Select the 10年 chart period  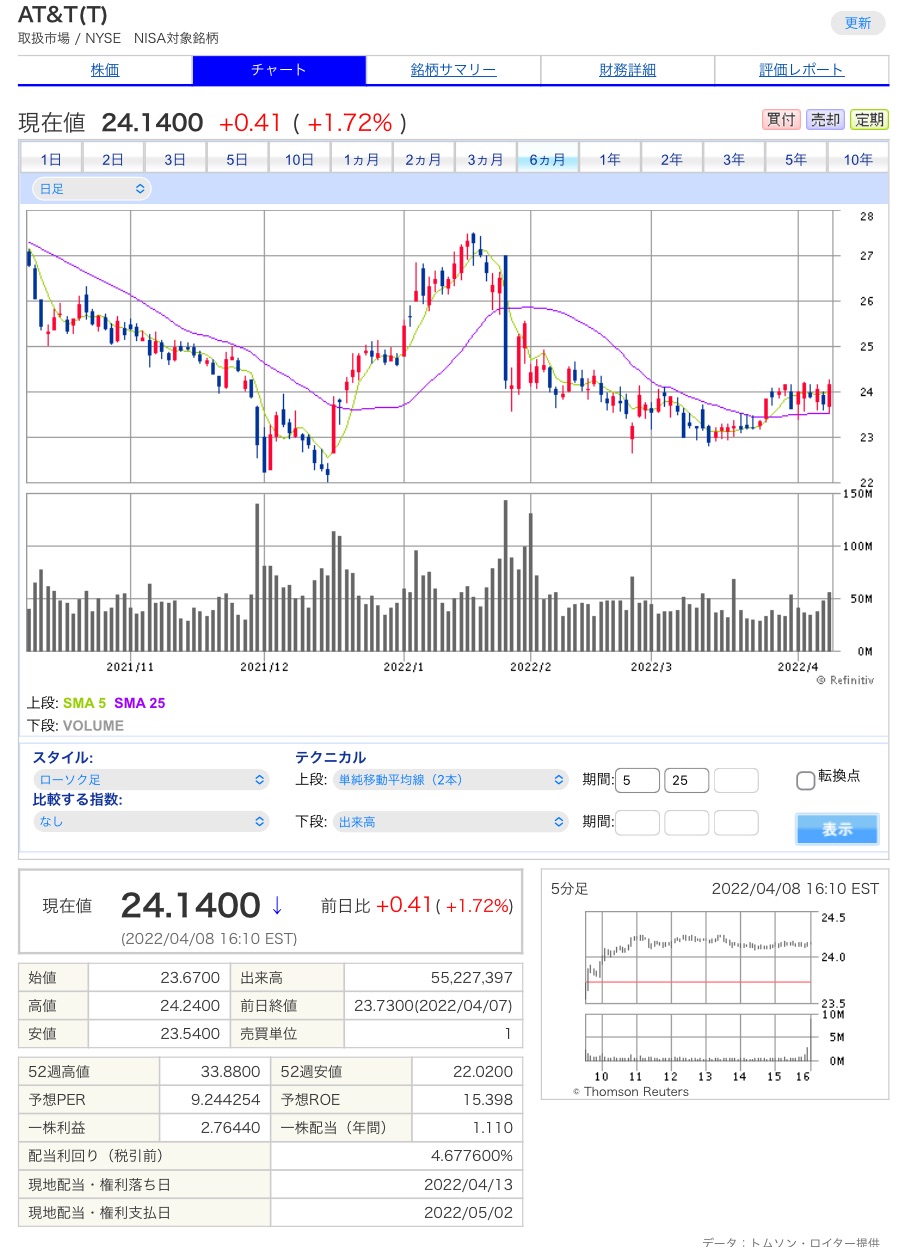(x=857, y=159)
